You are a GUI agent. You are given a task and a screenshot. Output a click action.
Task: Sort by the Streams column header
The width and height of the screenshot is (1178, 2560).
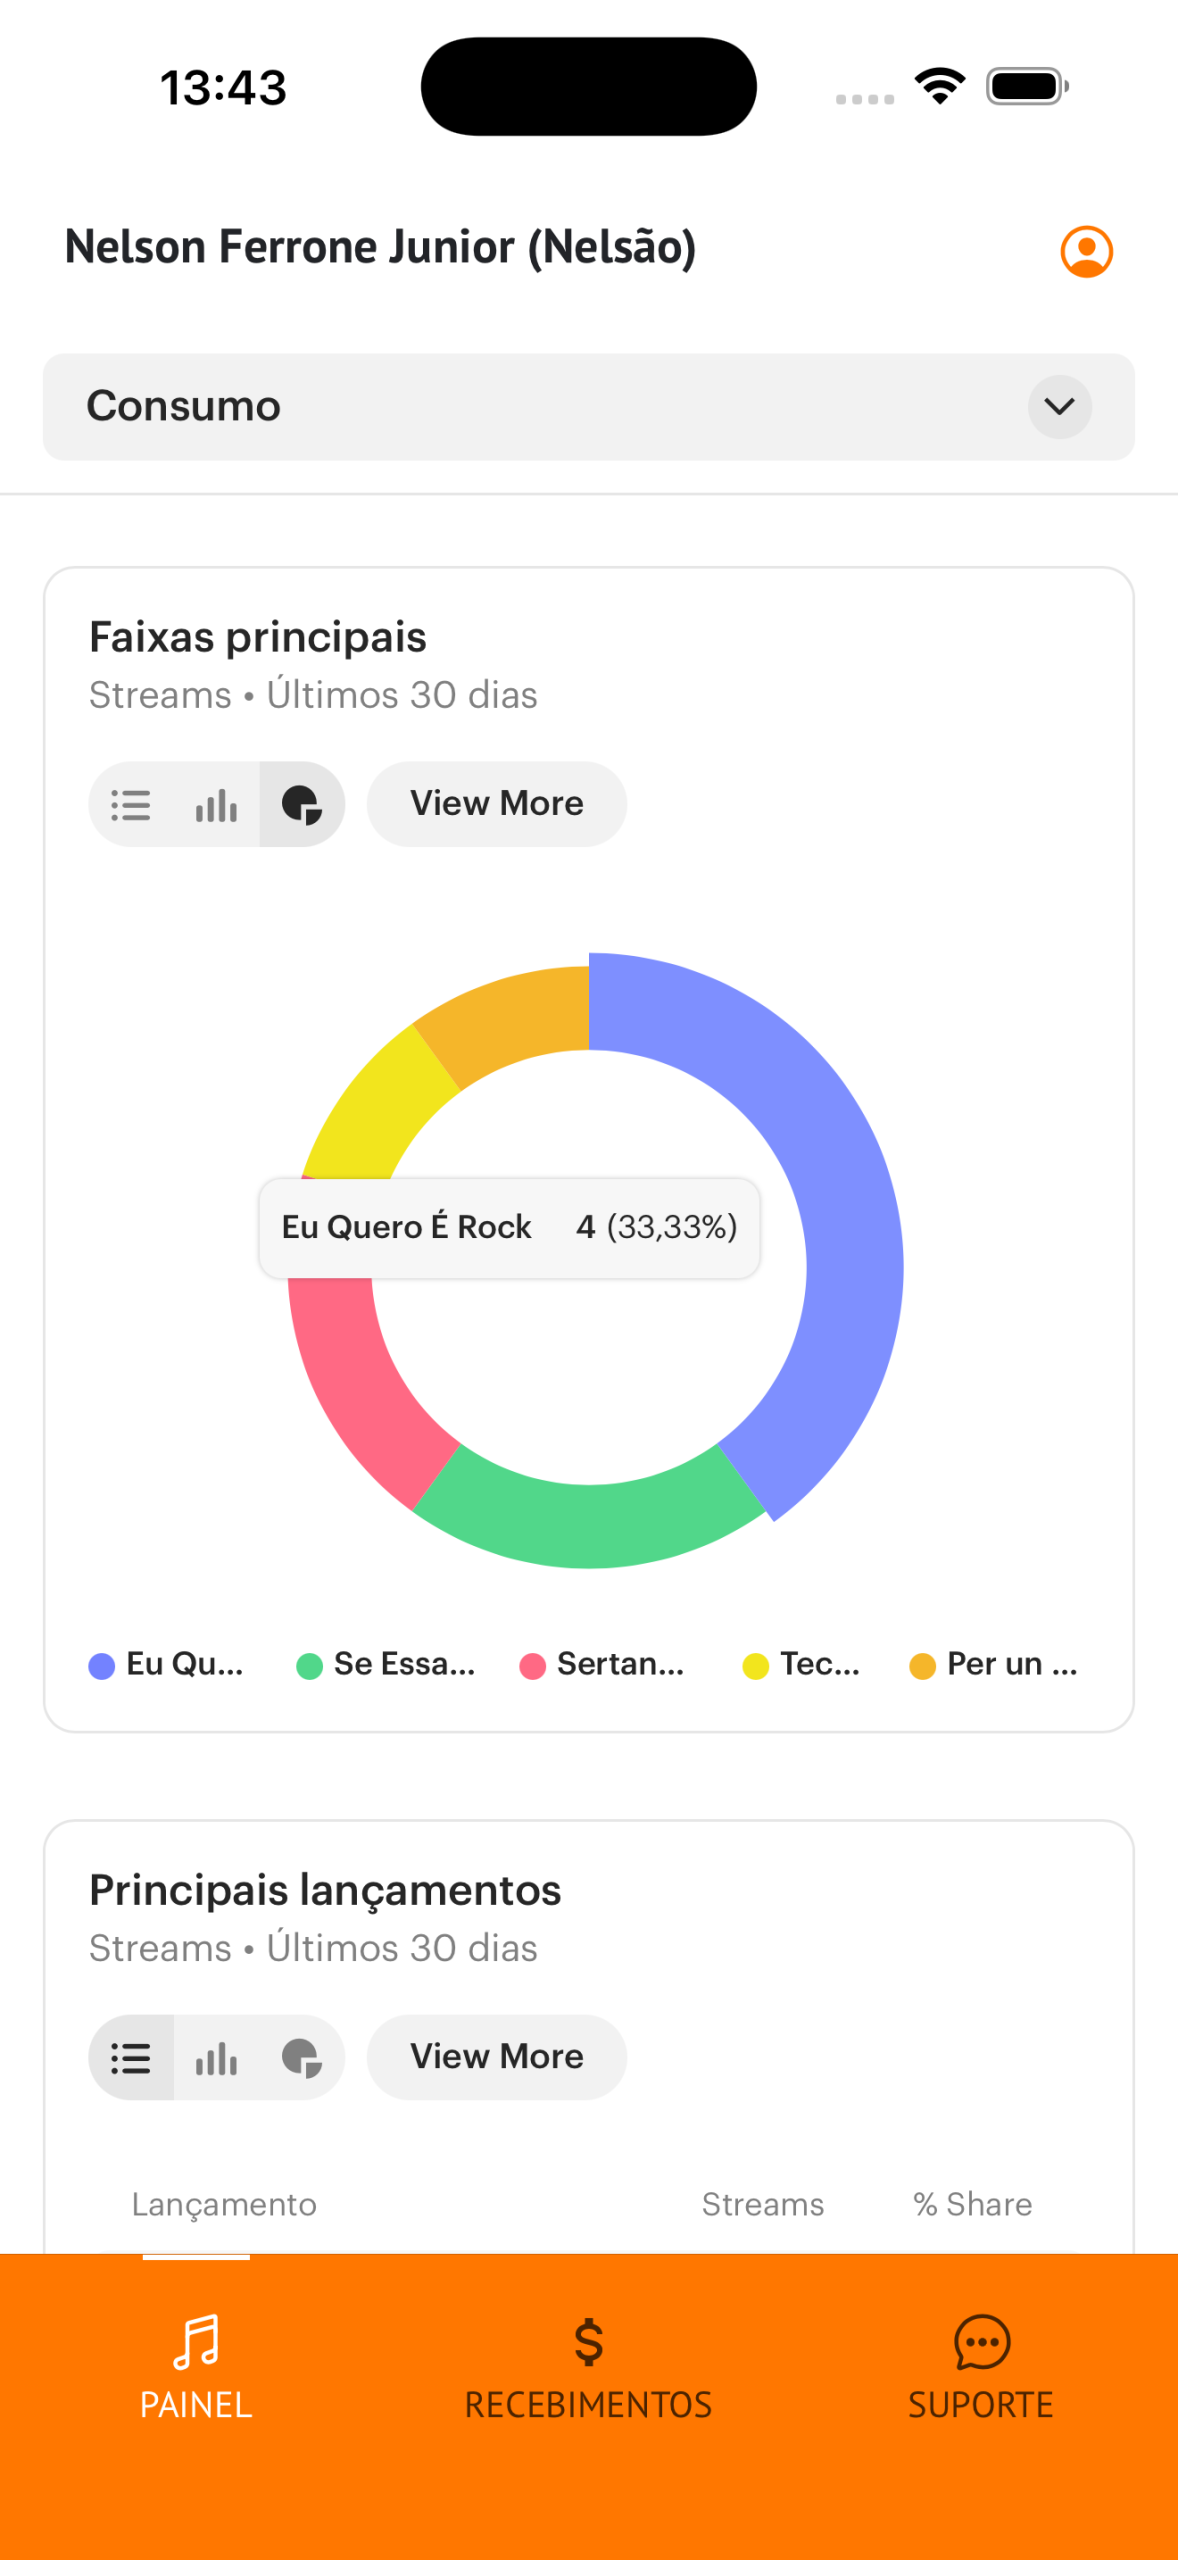tap(762, 2205)
